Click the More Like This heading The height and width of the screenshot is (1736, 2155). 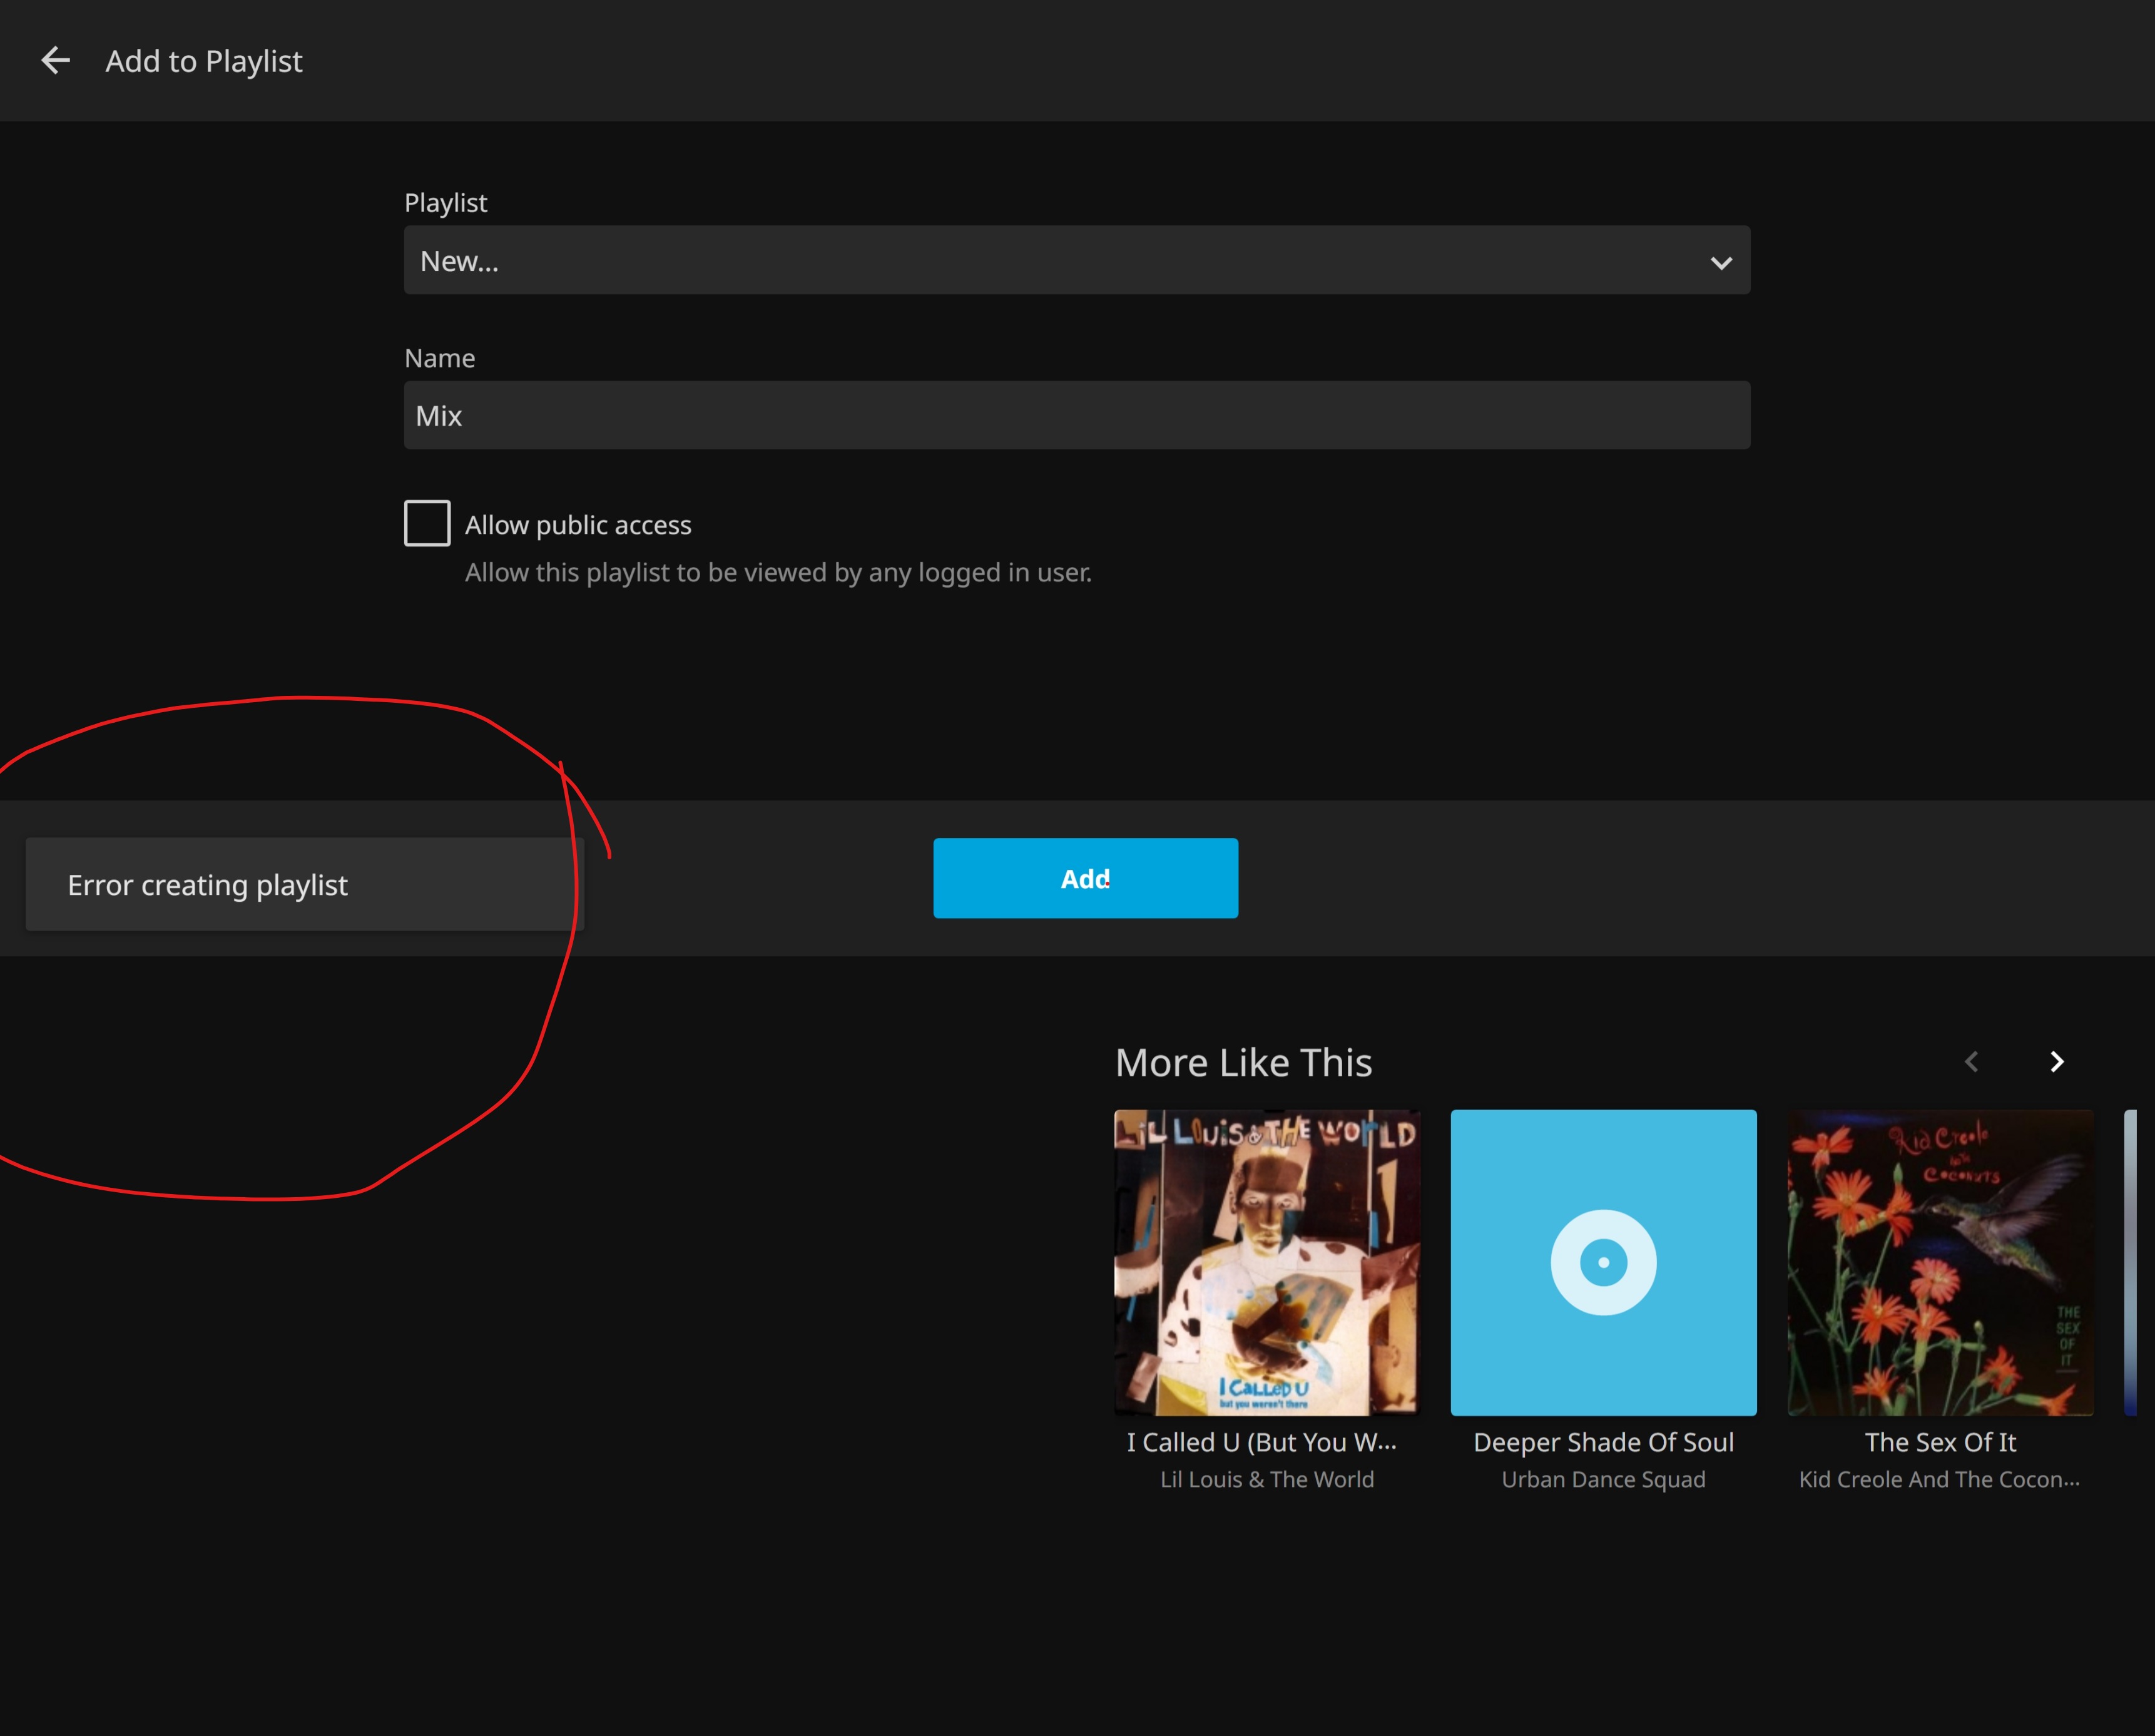tap(1243, 1062)
